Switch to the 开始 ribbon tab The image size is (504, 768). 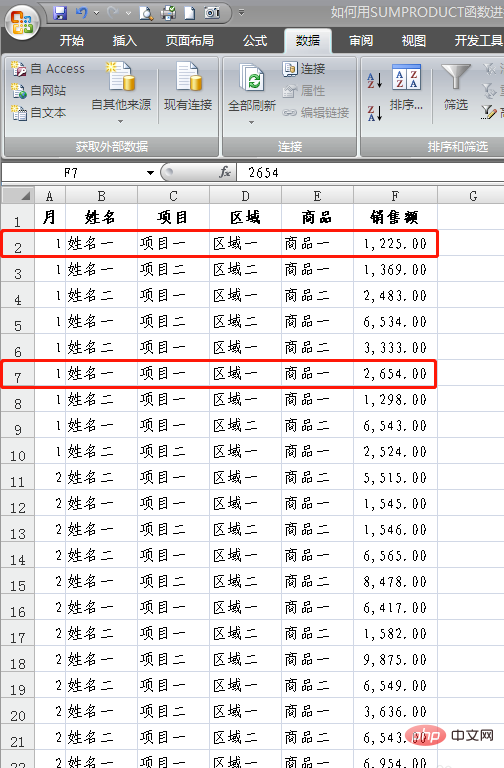pos(72,41)
